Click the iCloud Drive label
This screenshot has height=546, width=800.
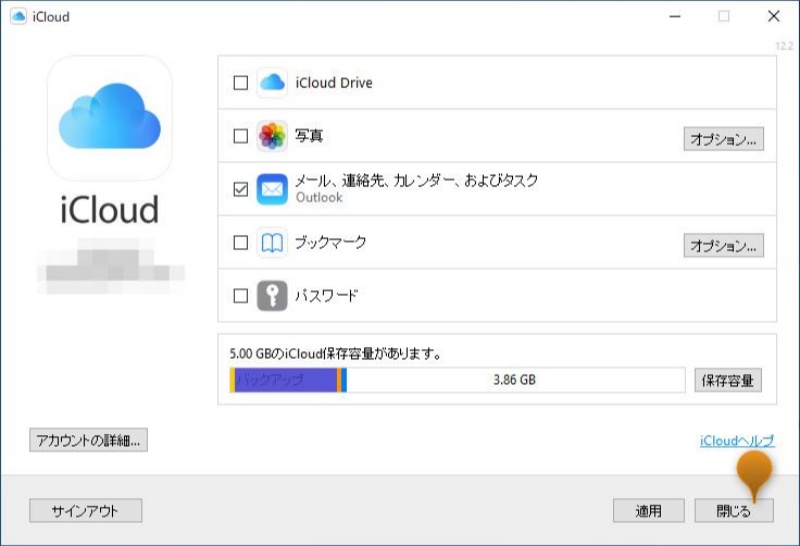334,83
